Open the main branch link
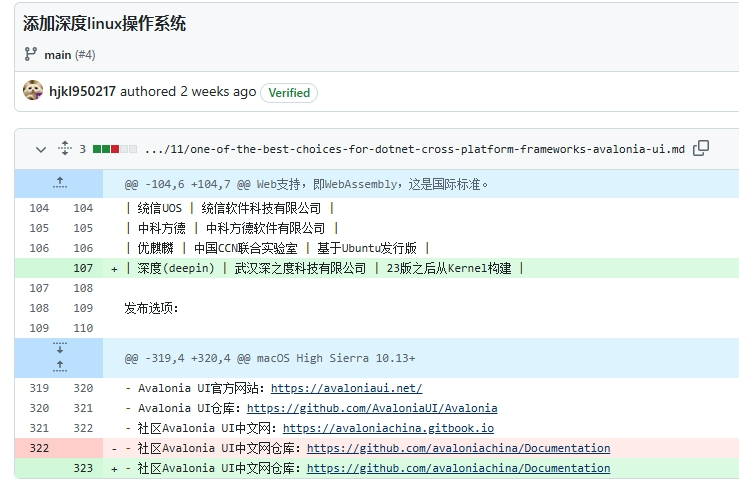 click(x=57, y=55)
